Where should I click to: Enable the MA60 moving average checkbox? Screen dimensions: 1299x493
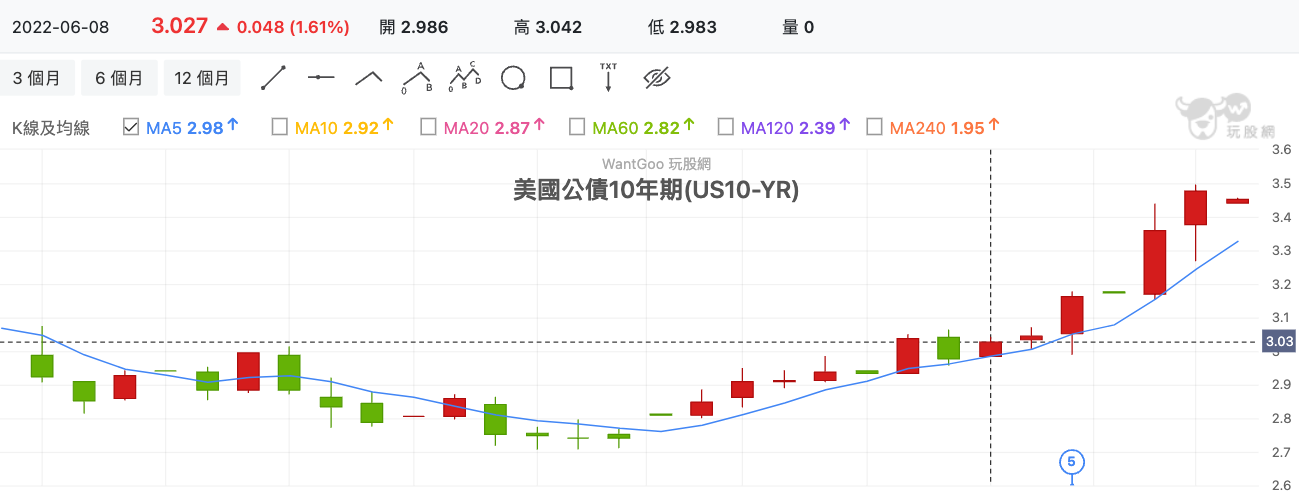coord(576,127)
